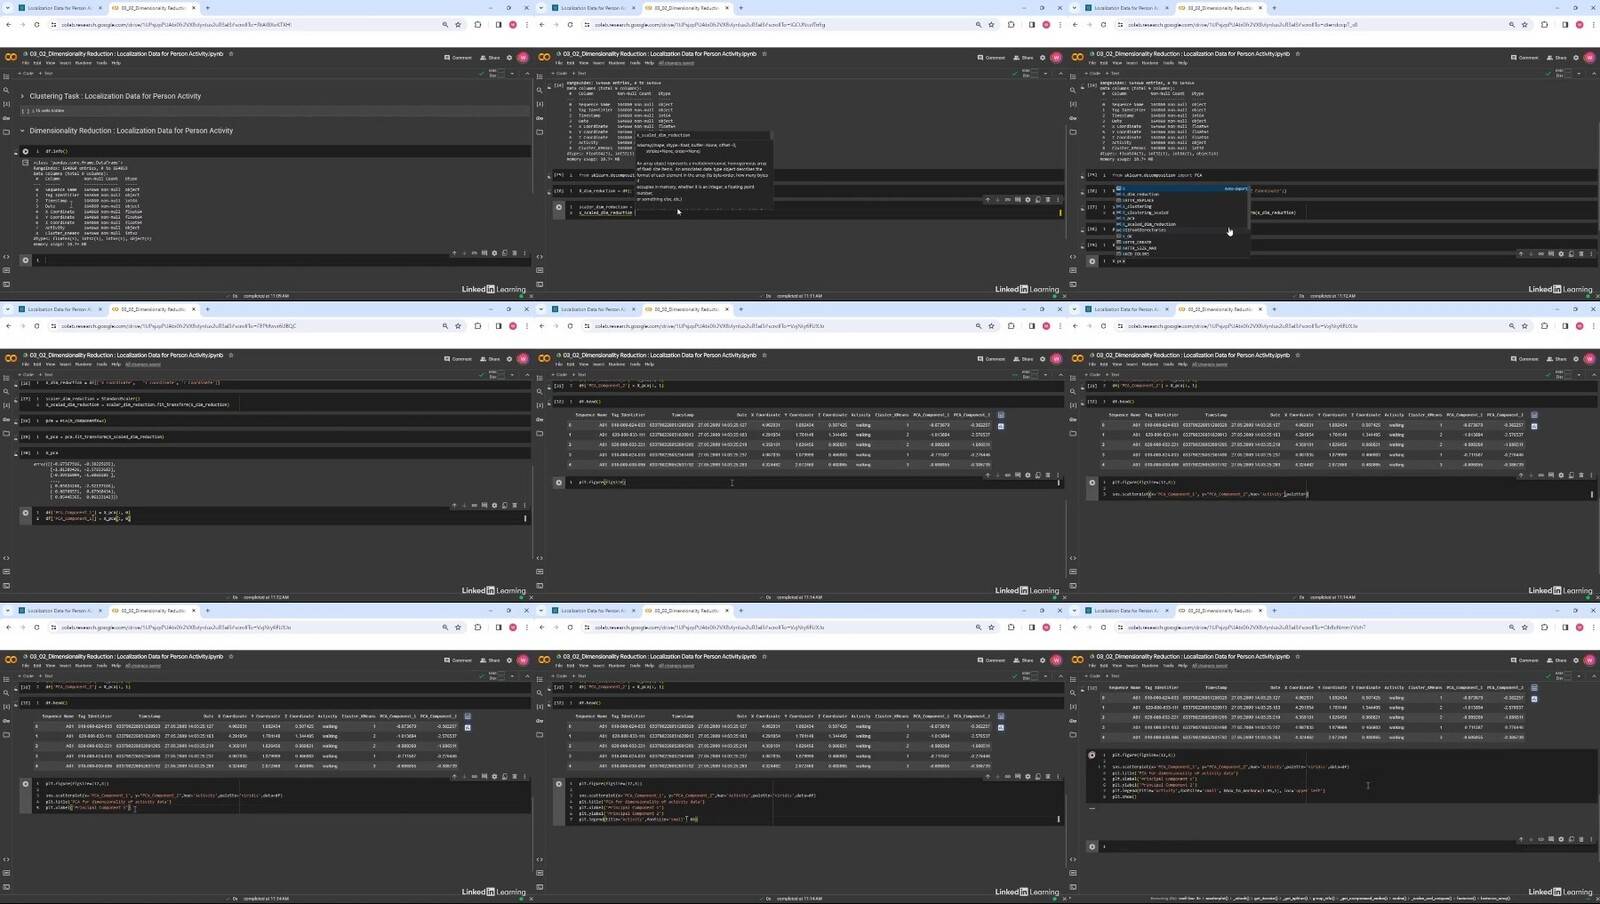
Task: Toggle Chrome side panel in top-left browser
Action: [498, 25]
